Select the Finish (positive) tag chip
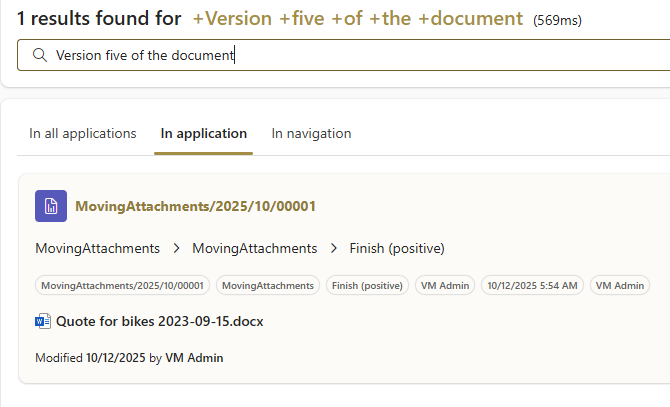 pos(367,285)
